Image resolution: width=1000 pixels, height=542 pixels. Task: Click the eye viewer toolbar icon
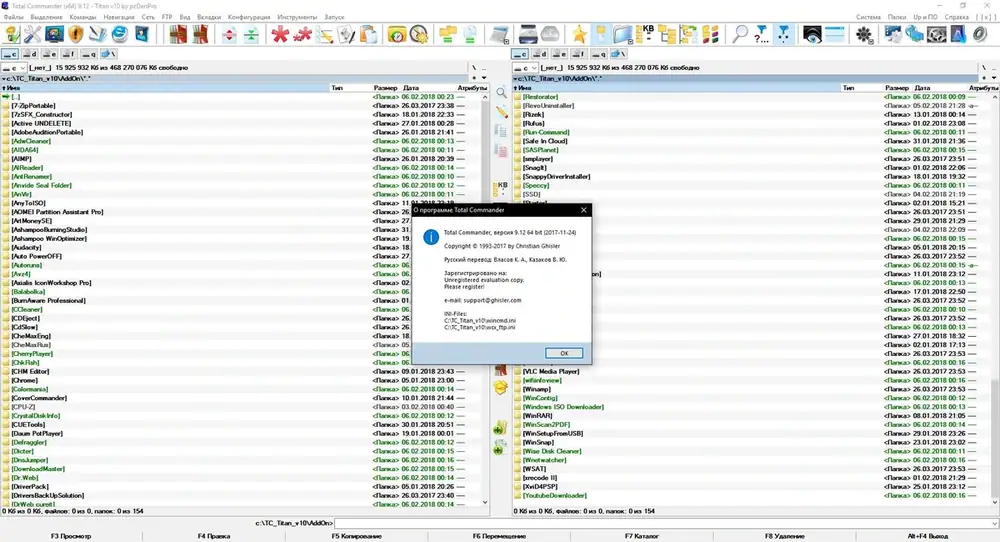pyautogui.click(x=812, y=34)
